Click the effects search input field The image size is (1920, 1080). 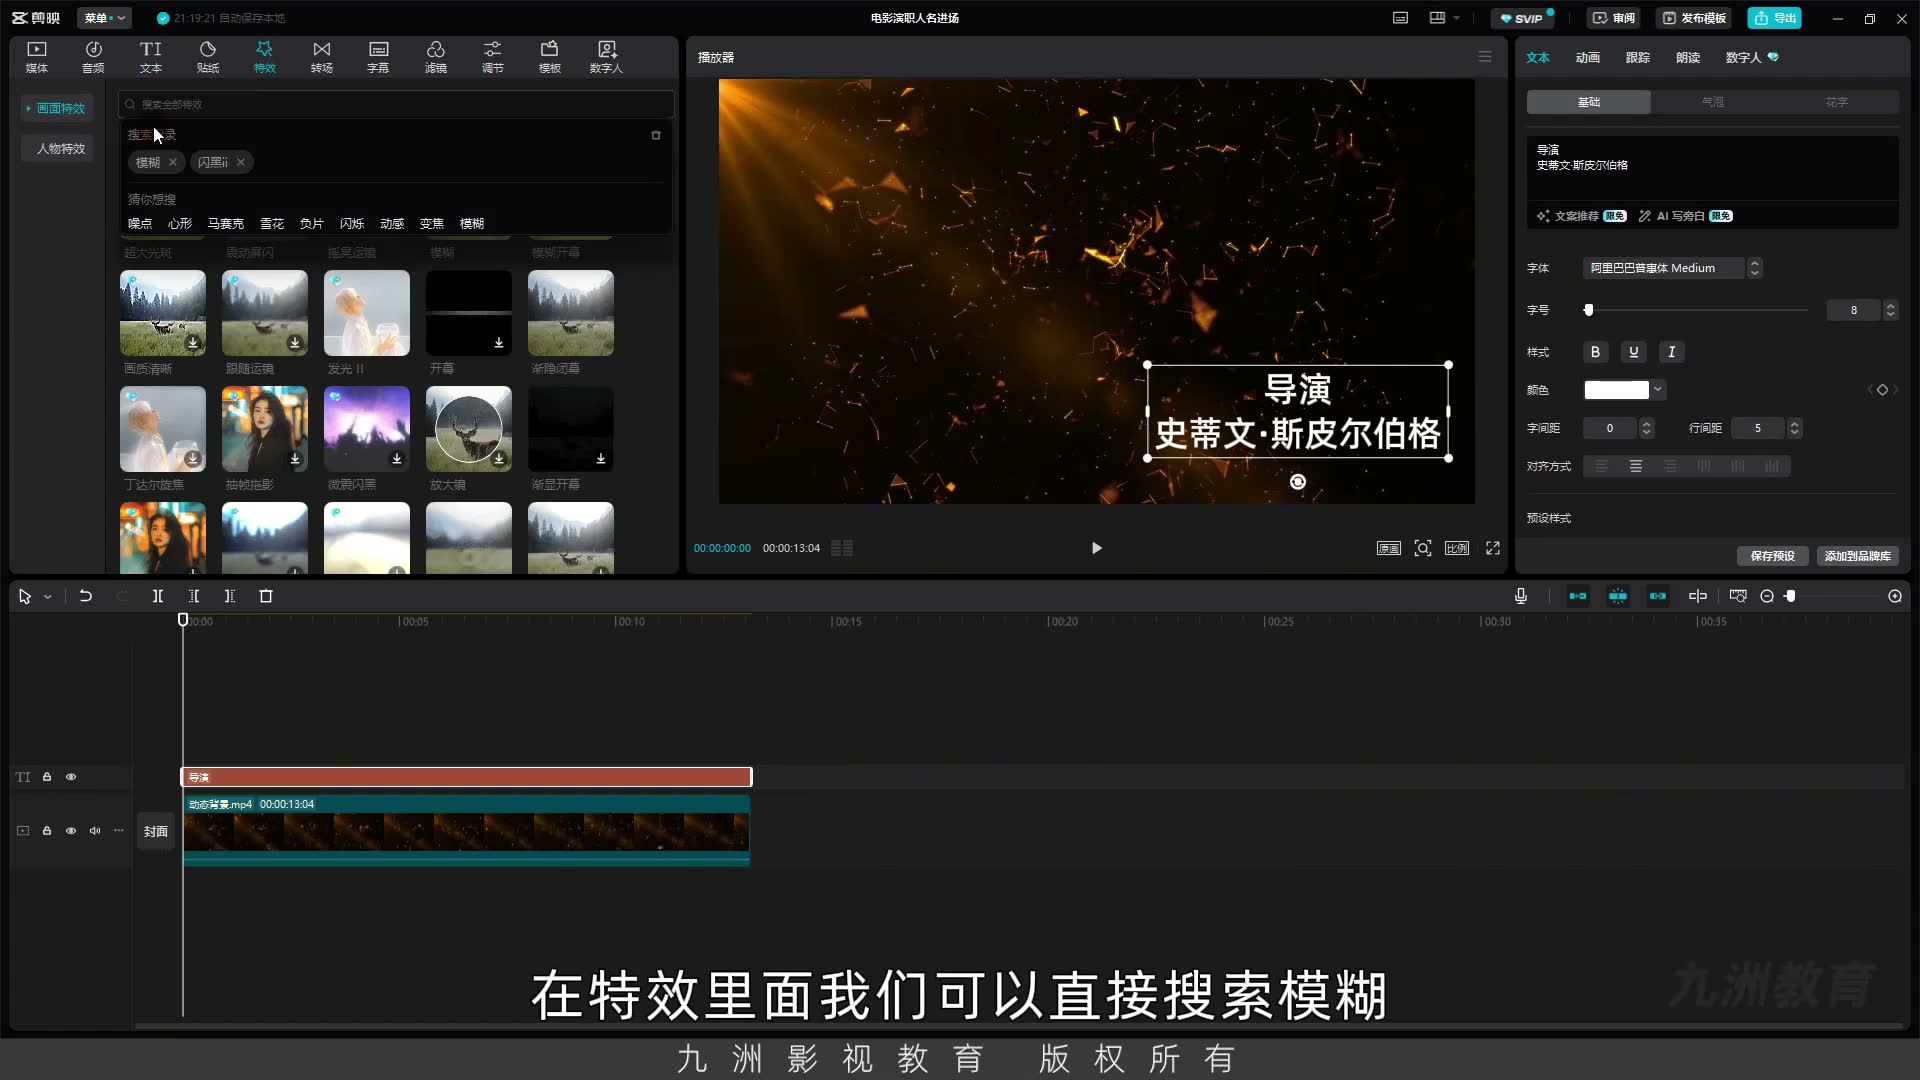pos(396,104)
